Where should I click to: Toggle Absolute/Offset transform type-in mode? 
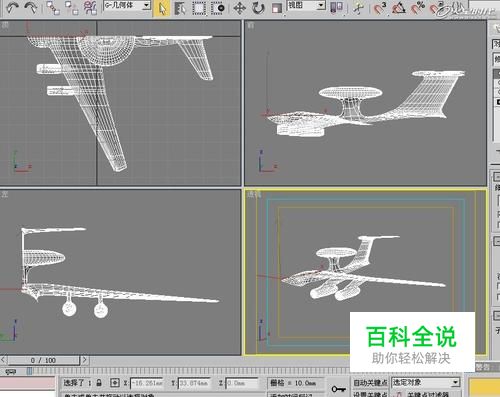point(115,383)
